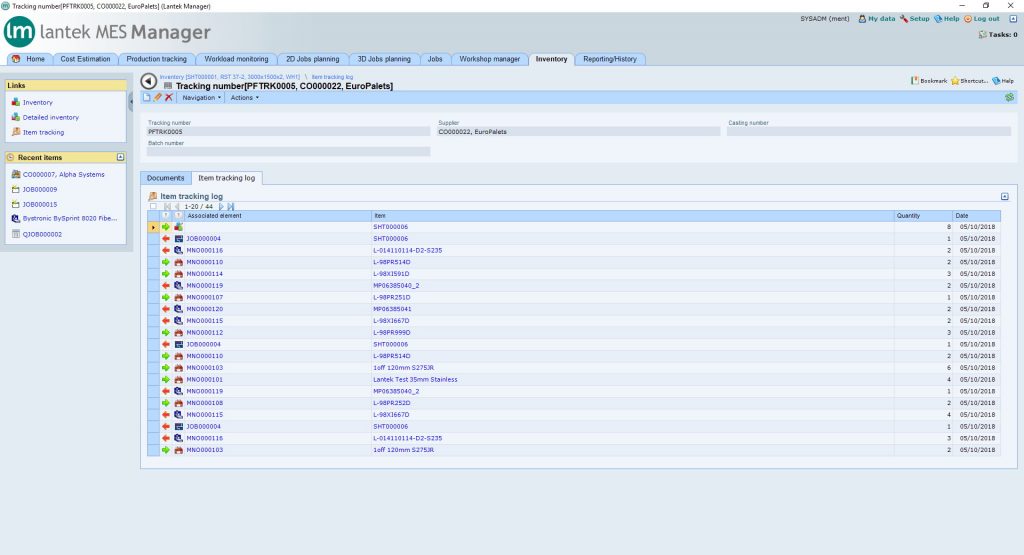Open the Item tracking link in Links
1024x555 pixels.
tap(44, 133)
